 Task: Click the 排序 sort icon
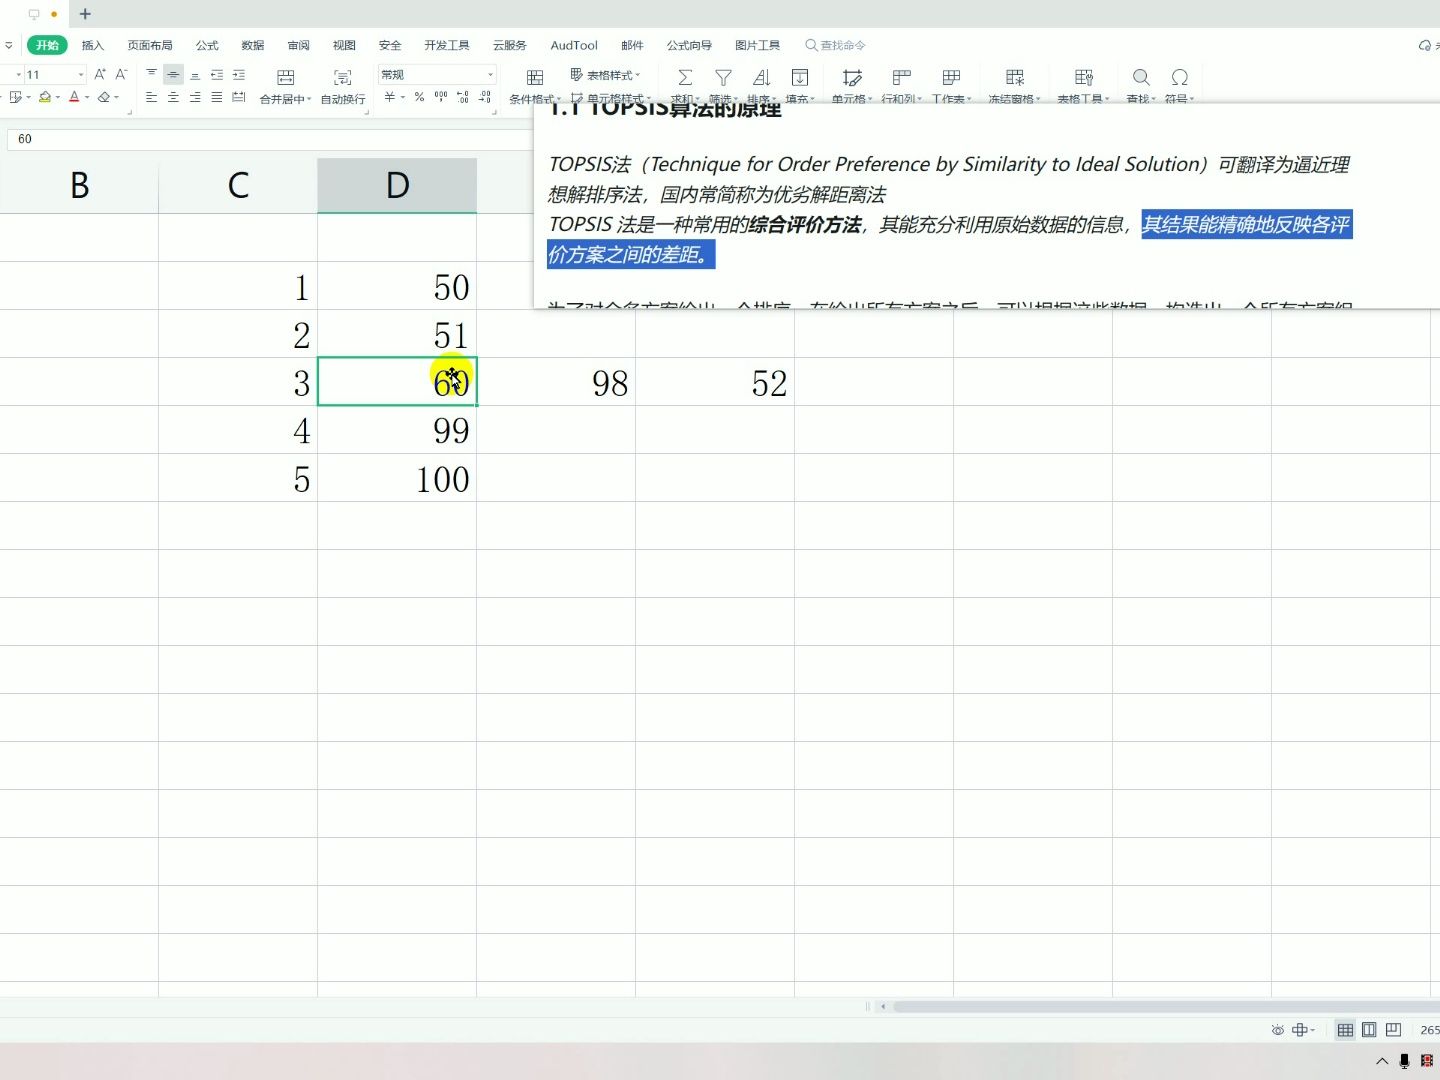[x=761, y=77]
